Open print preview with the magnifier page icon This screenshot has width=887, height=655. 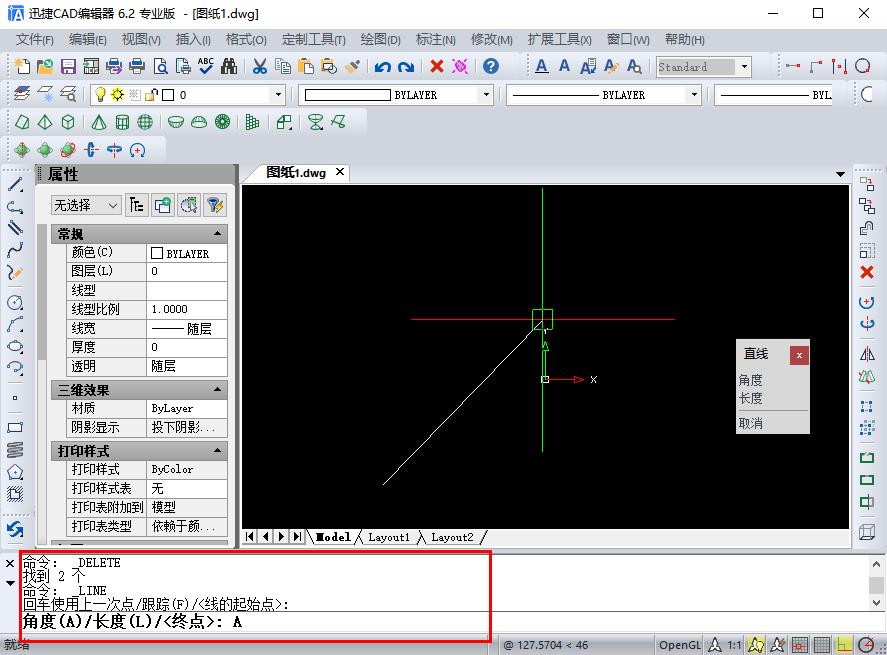(161, 66)
